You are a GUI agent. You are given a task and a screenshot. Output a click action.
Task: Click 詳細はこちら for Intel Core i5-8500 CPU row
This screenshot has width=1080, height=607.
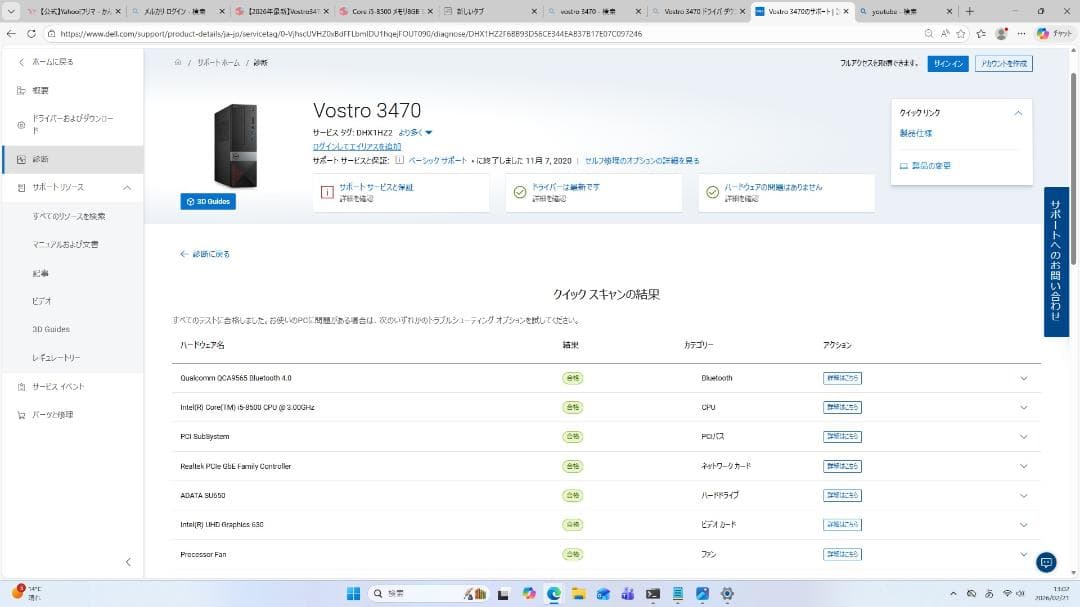842,407
